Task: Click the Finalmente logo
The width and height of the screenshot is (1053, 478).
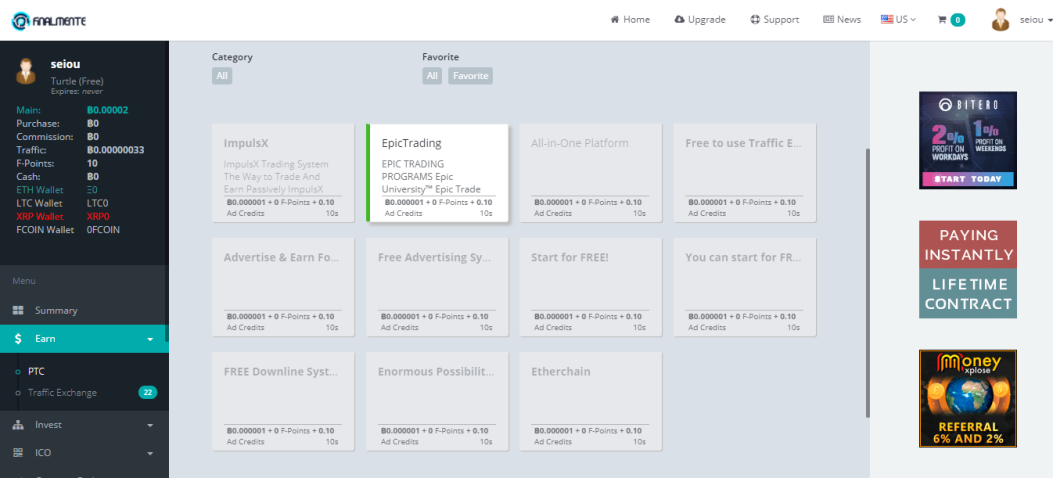Action: point(49,21)
